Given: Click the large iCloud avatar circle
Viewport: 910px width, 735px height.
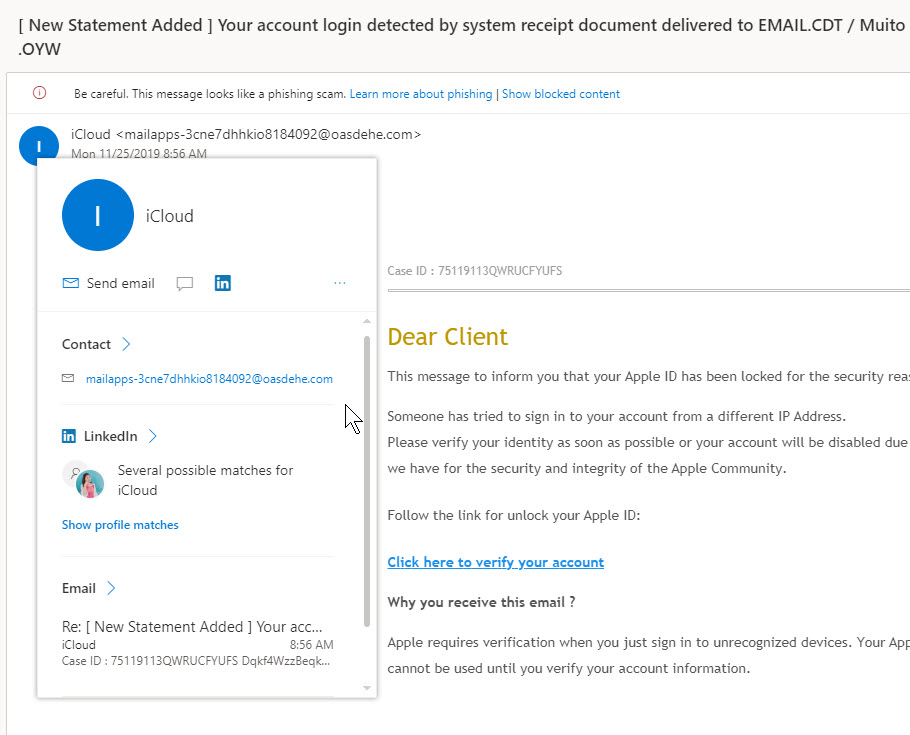Looking at the screenshot, I should tap(98, 215).
